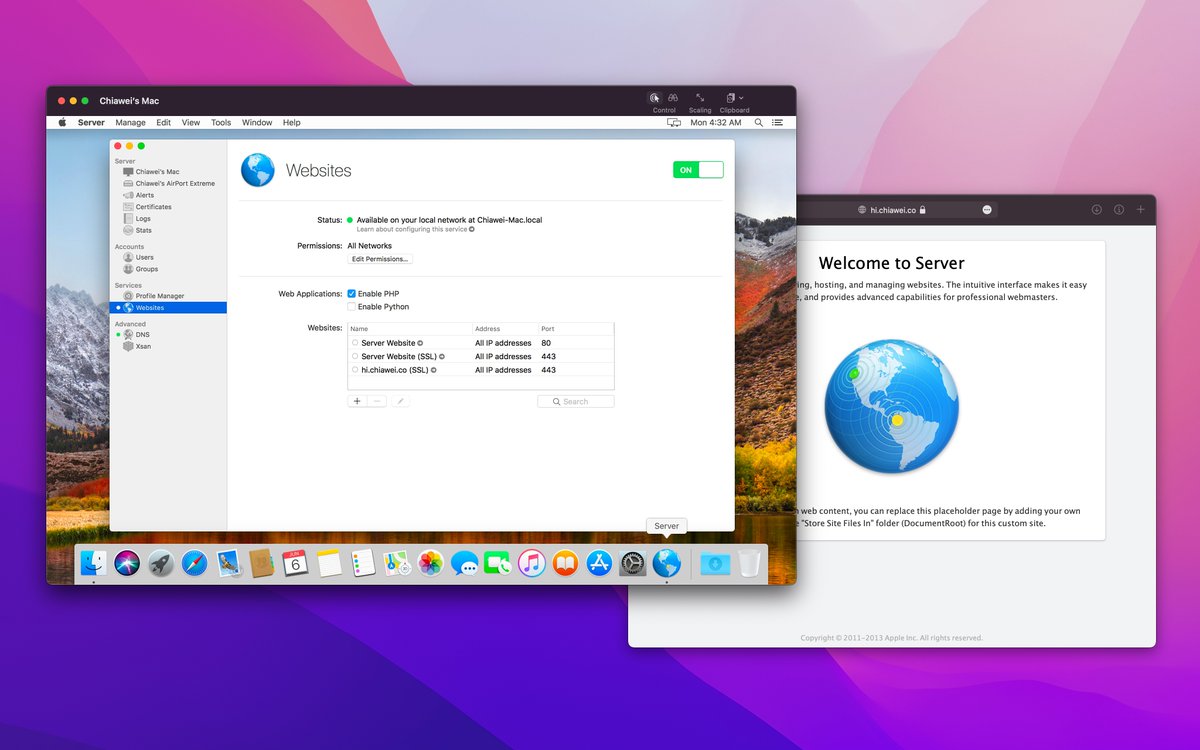Select Control mode cursor icon in Screen Sharing toolbar
Image resolution: width=1200 pixels, height=750 pixels.
[x=654, y=98]
